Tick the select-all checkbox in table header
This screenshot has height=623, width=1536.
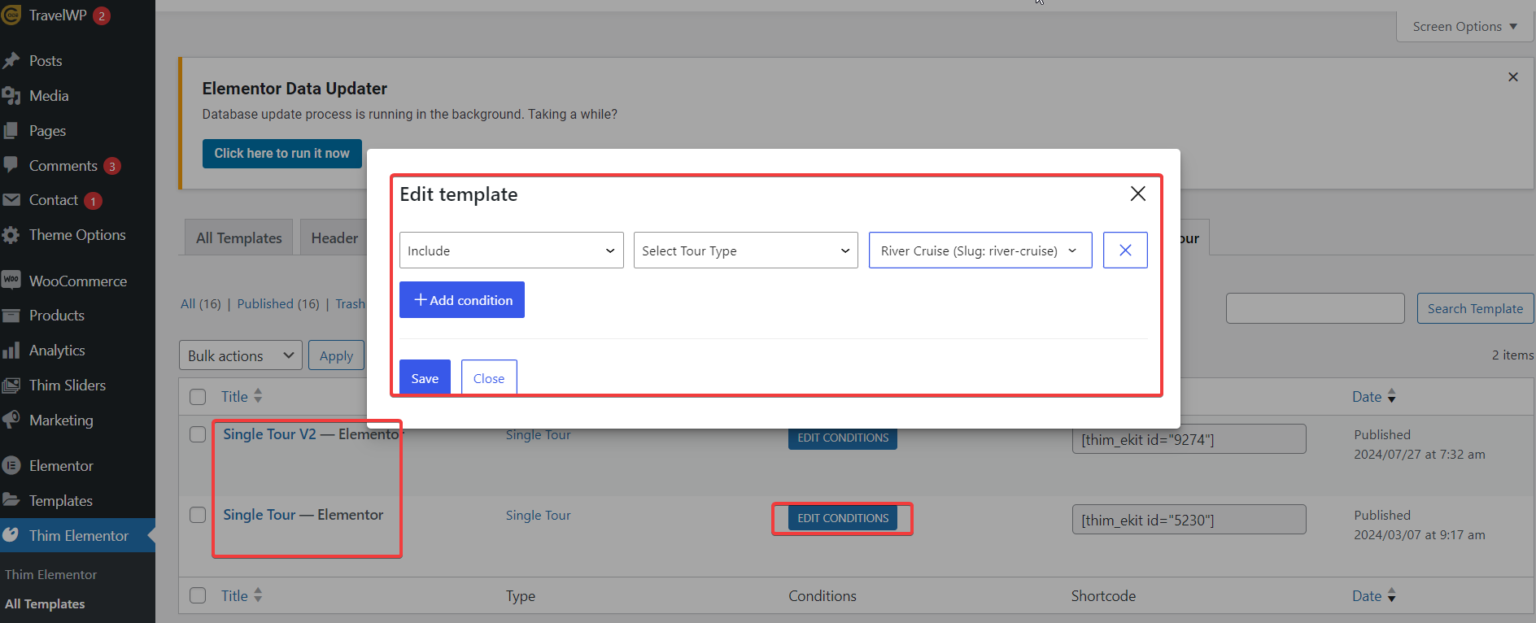tap(198, 397)
